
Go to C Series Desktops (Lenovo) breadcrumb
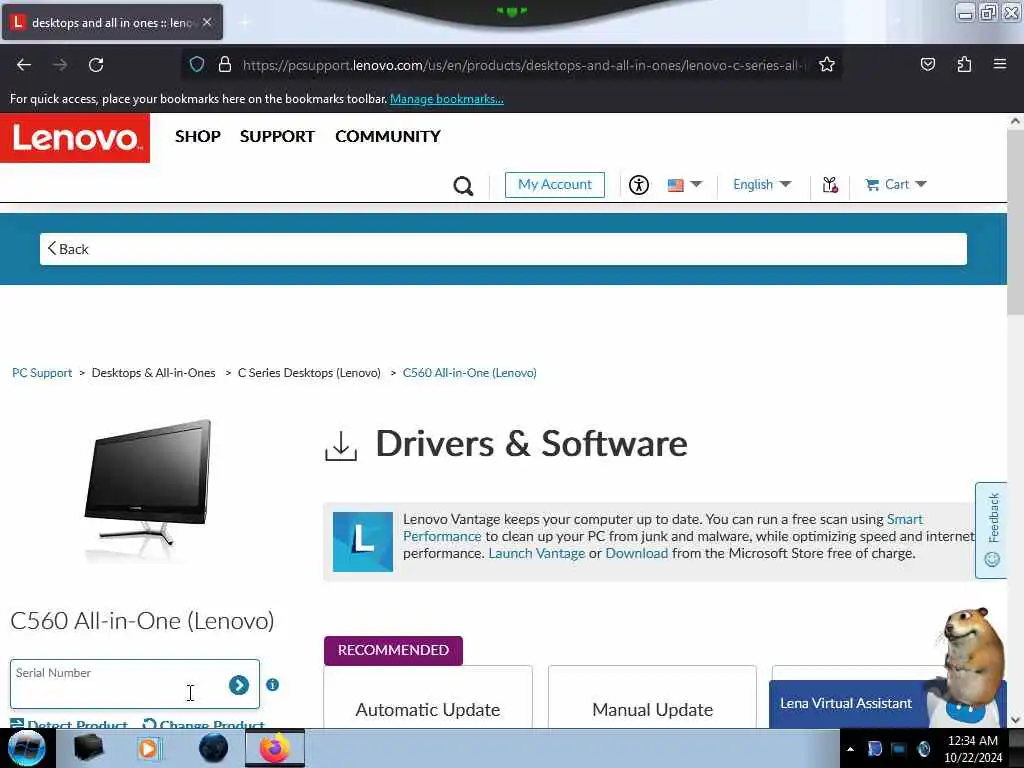[x=309, y=373]
